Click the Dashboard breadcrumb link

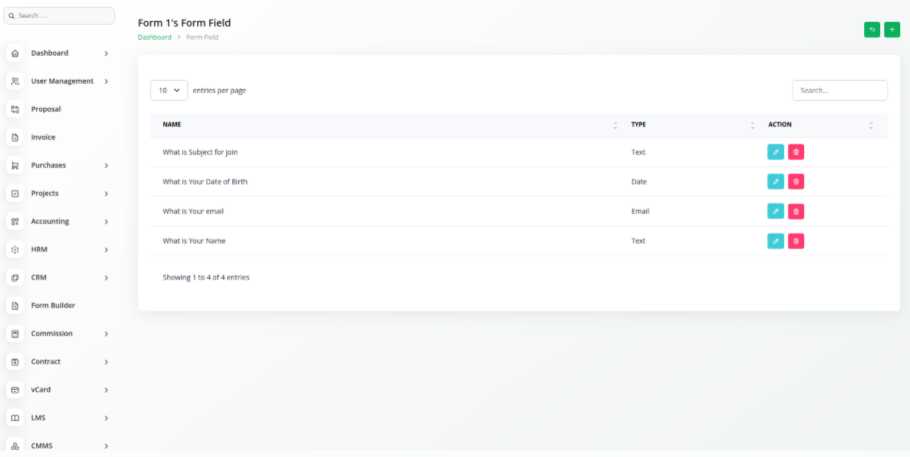[x=154, y=37]
